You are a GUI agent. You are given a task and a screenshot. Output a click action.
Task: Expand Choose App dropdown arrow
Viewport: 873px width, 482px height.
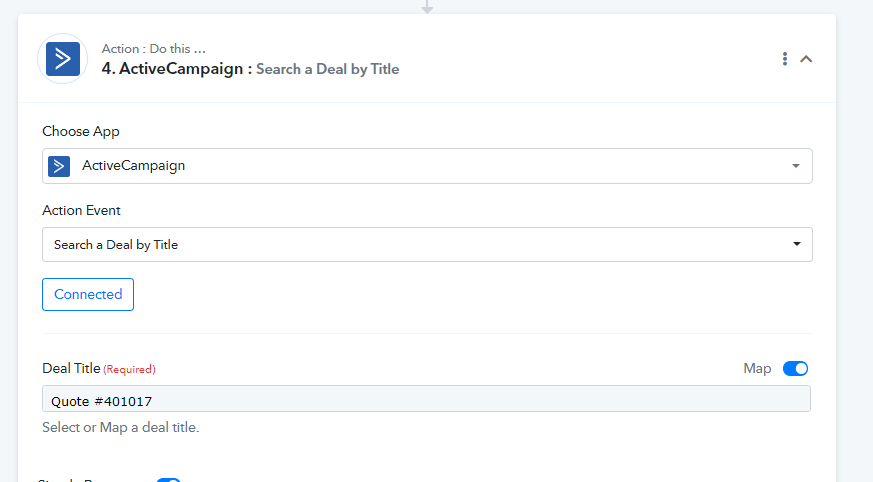click(x=796, y=166)
